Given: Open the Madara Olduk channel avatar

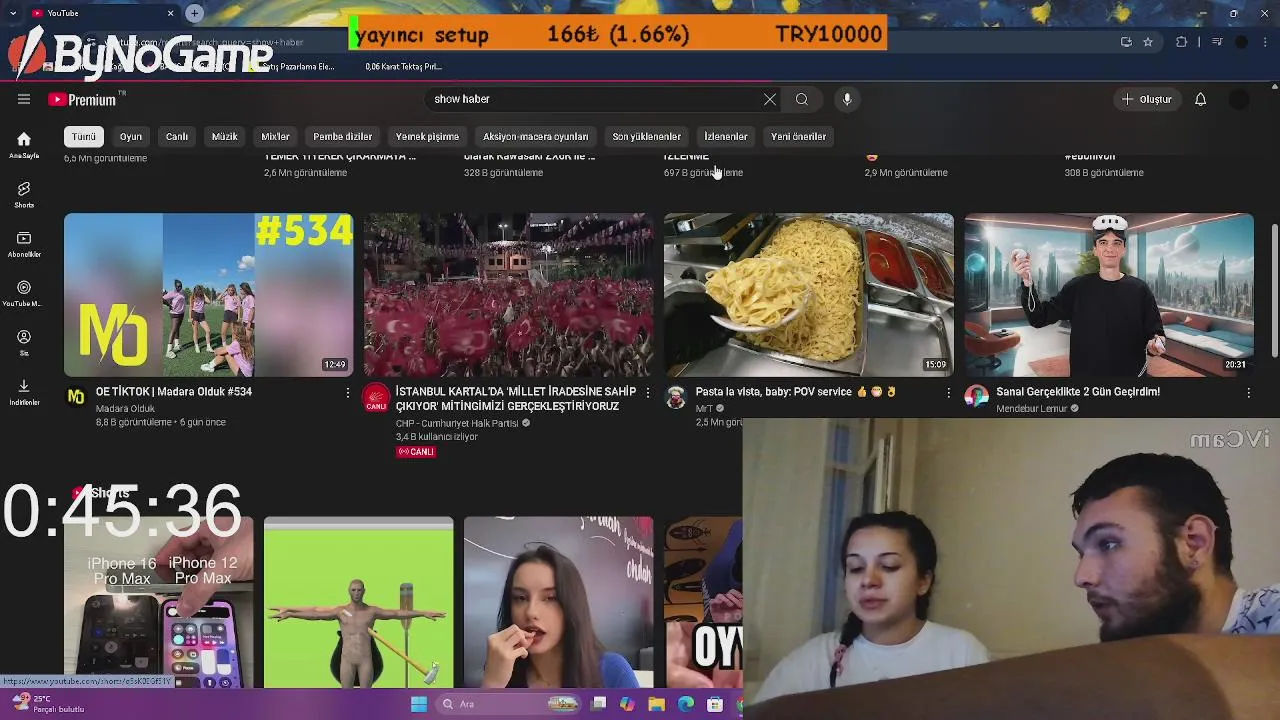Looking at the screenshot, I should coord(76,397).
